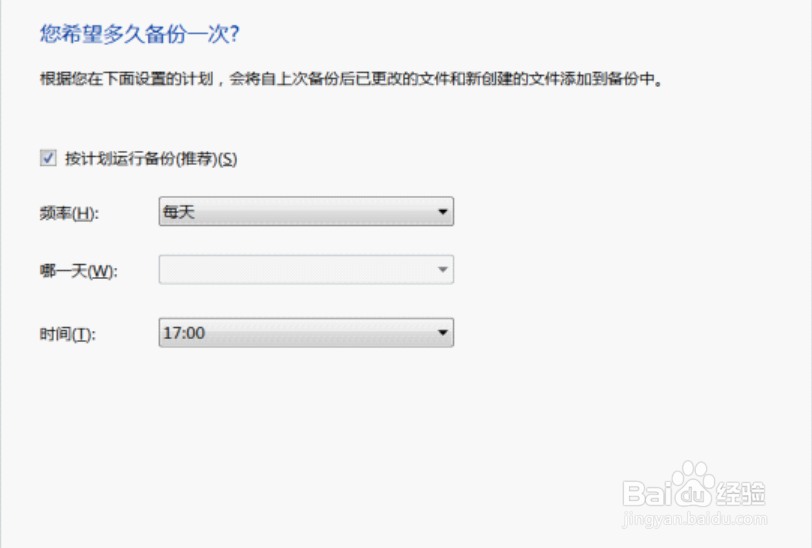Click the greyed arrow of 哪一天 dropdown
This screenshot has height=548, width=812.
[441, 270]
